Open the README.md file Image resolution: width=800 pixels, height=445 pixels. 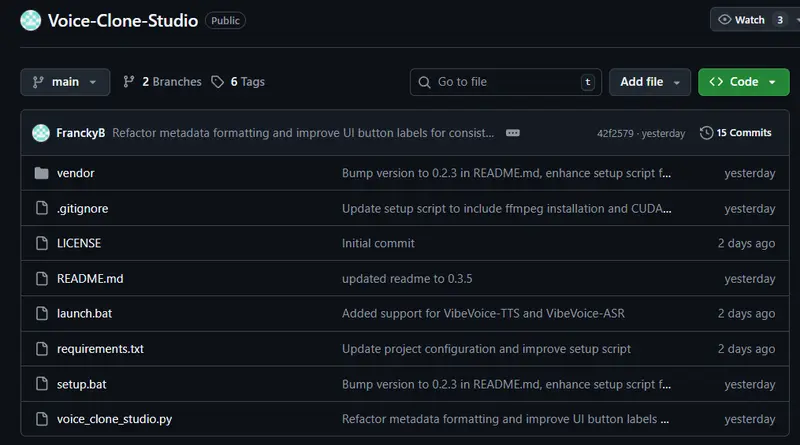pyautogui.click(x=90, y=279)
